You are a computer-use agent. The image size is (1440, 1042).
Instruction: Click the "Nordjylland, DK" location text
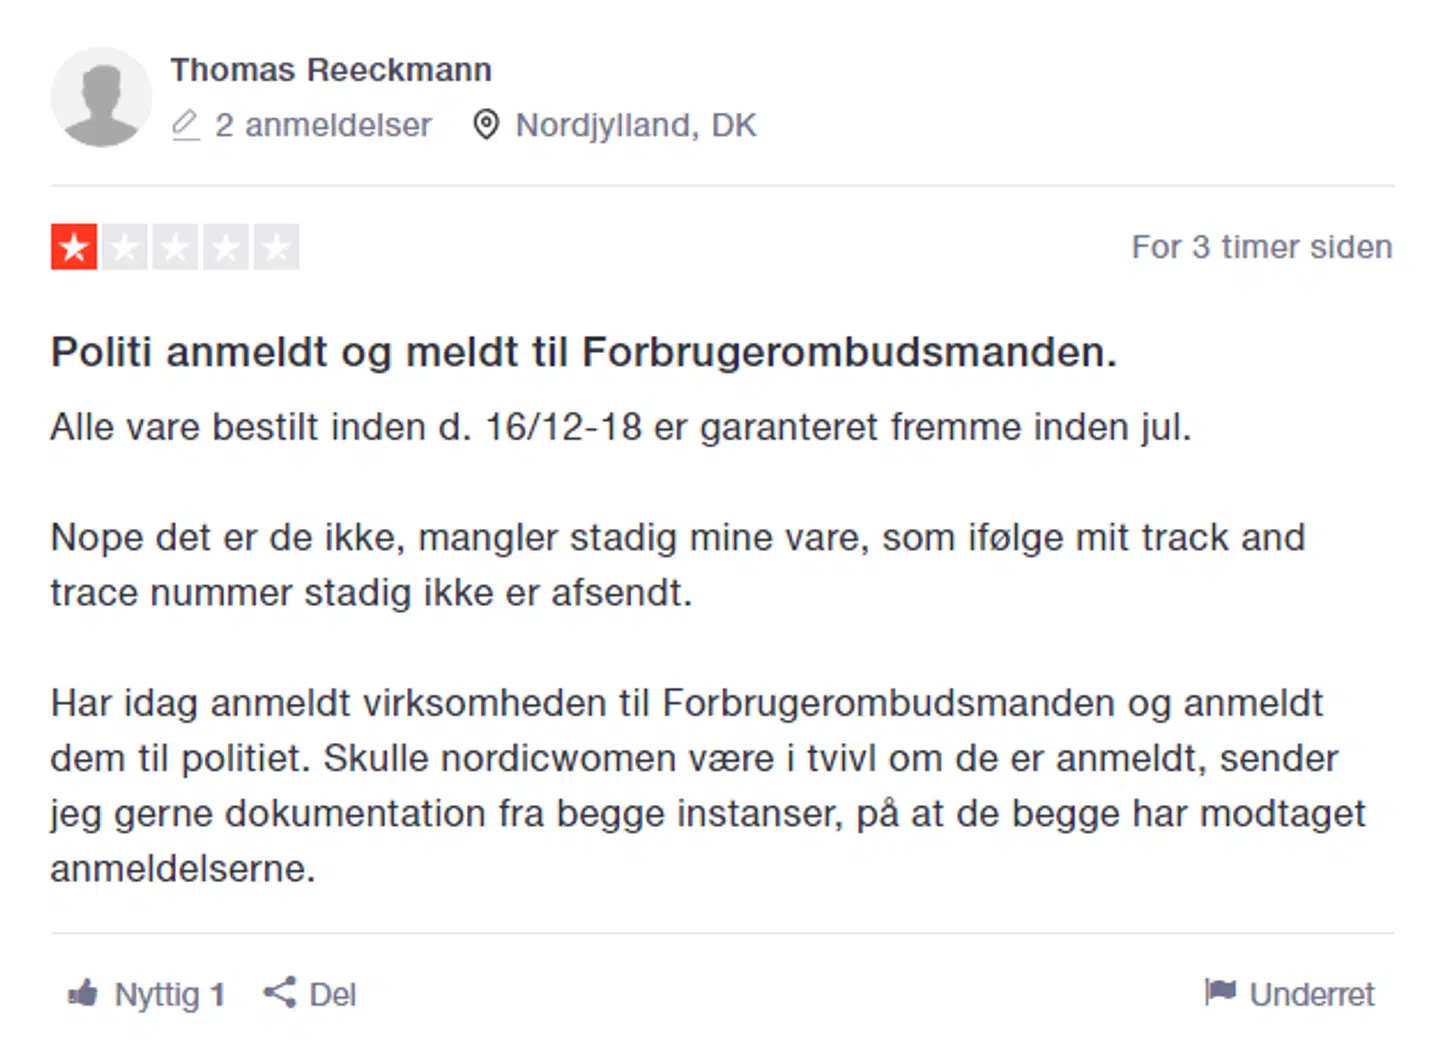pyautogui.click(x=635, y=125)
